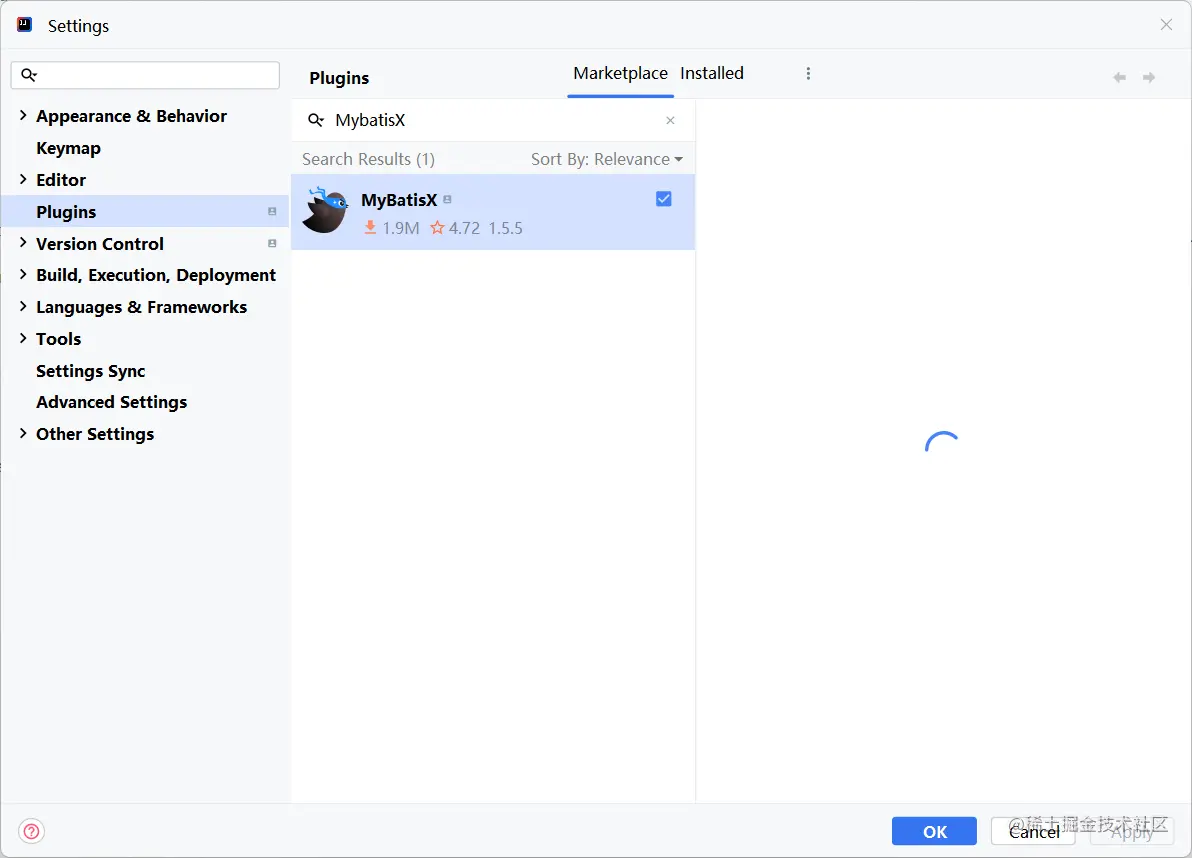Screen dimensions: 1192x858
Task: Click the project-level badge next to Version Control
Action: (272, 244)
